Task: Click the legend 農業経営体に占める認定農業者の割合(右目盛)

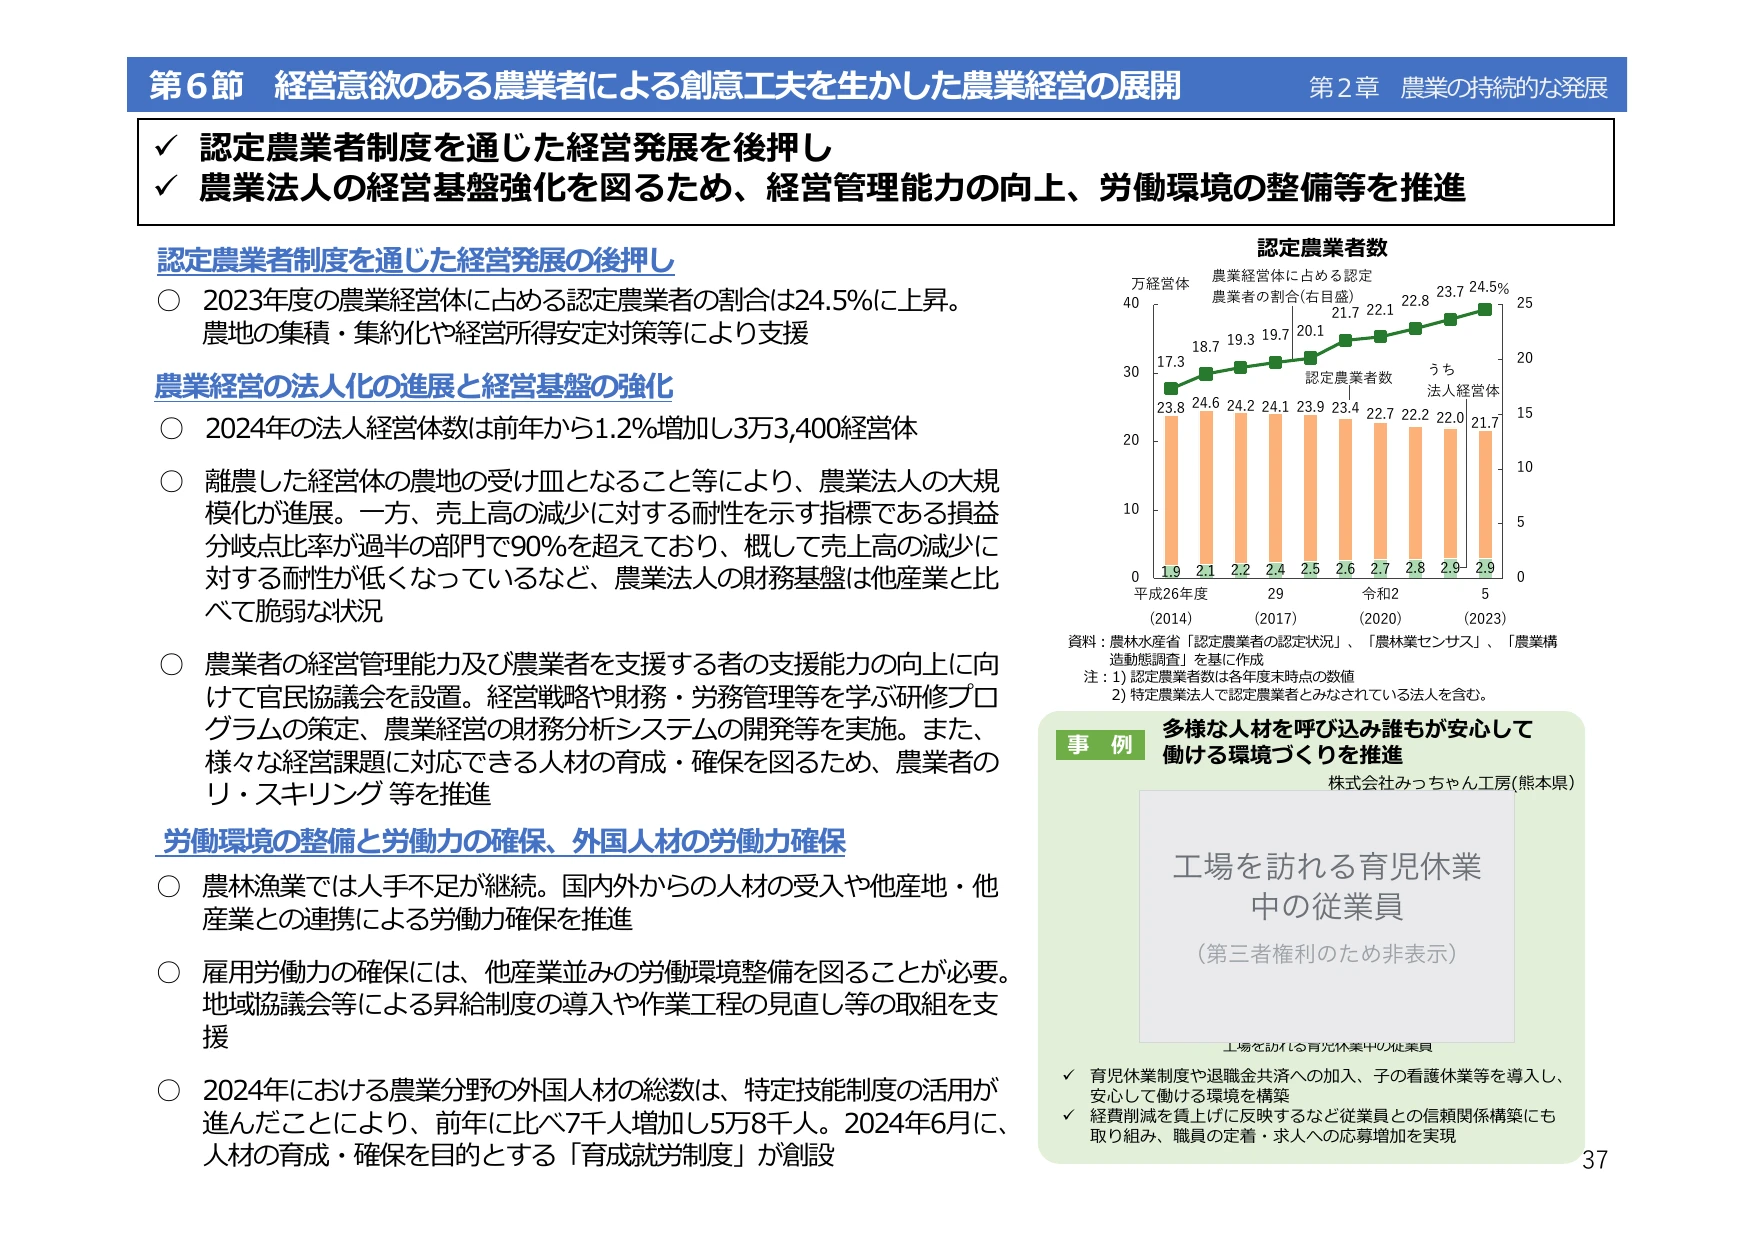Action: click(1291, 286)
